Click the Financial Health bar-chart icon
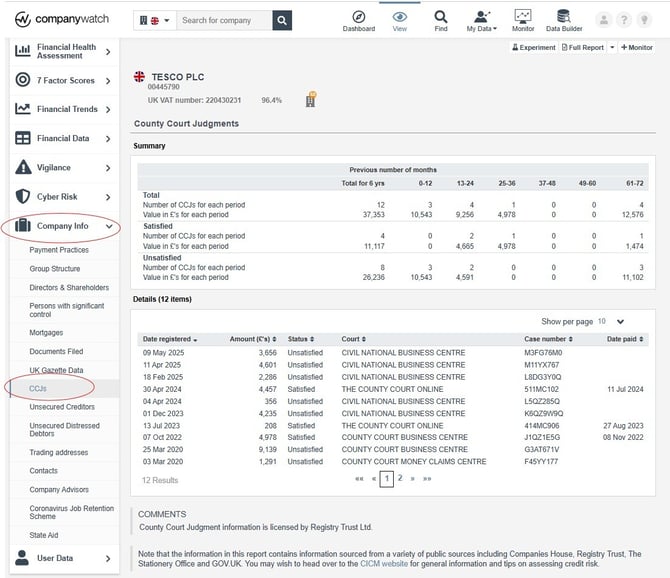 pyautogui.click(x=23, y=51)
